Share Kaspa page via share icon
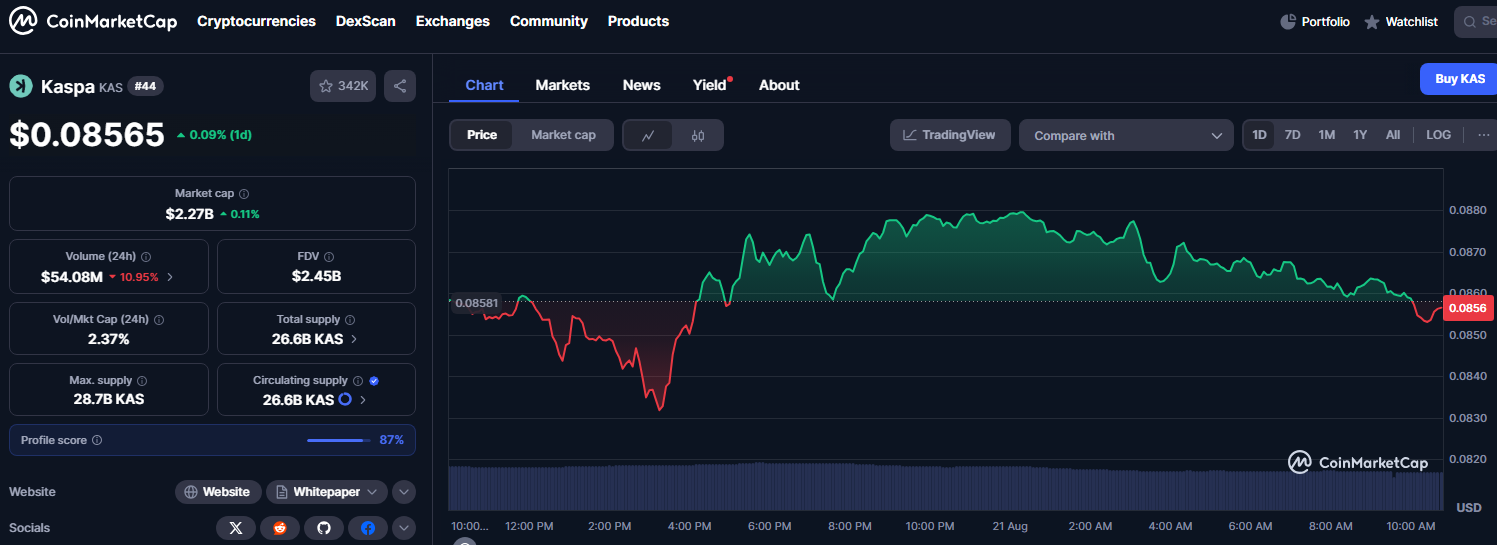This screenshot has width=1497, height=545. (400, 86)
